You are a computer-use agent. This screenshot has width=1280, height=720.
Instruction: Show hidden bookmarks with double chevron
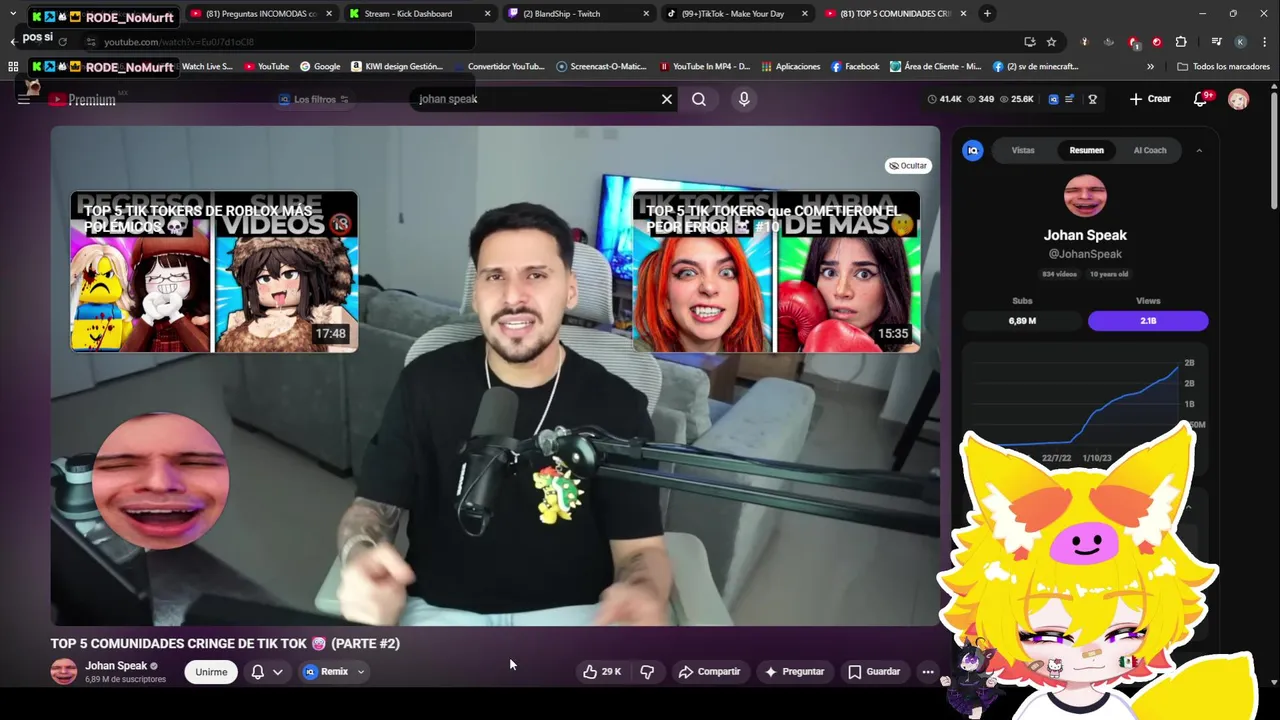[x=1150, y=67]
